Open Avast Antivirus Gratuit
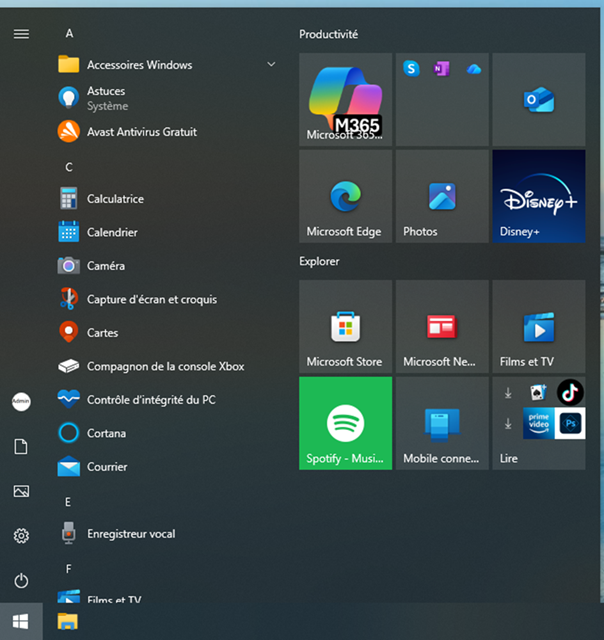Viewport: 604px width, 640px height. click(x=167, y=132)
